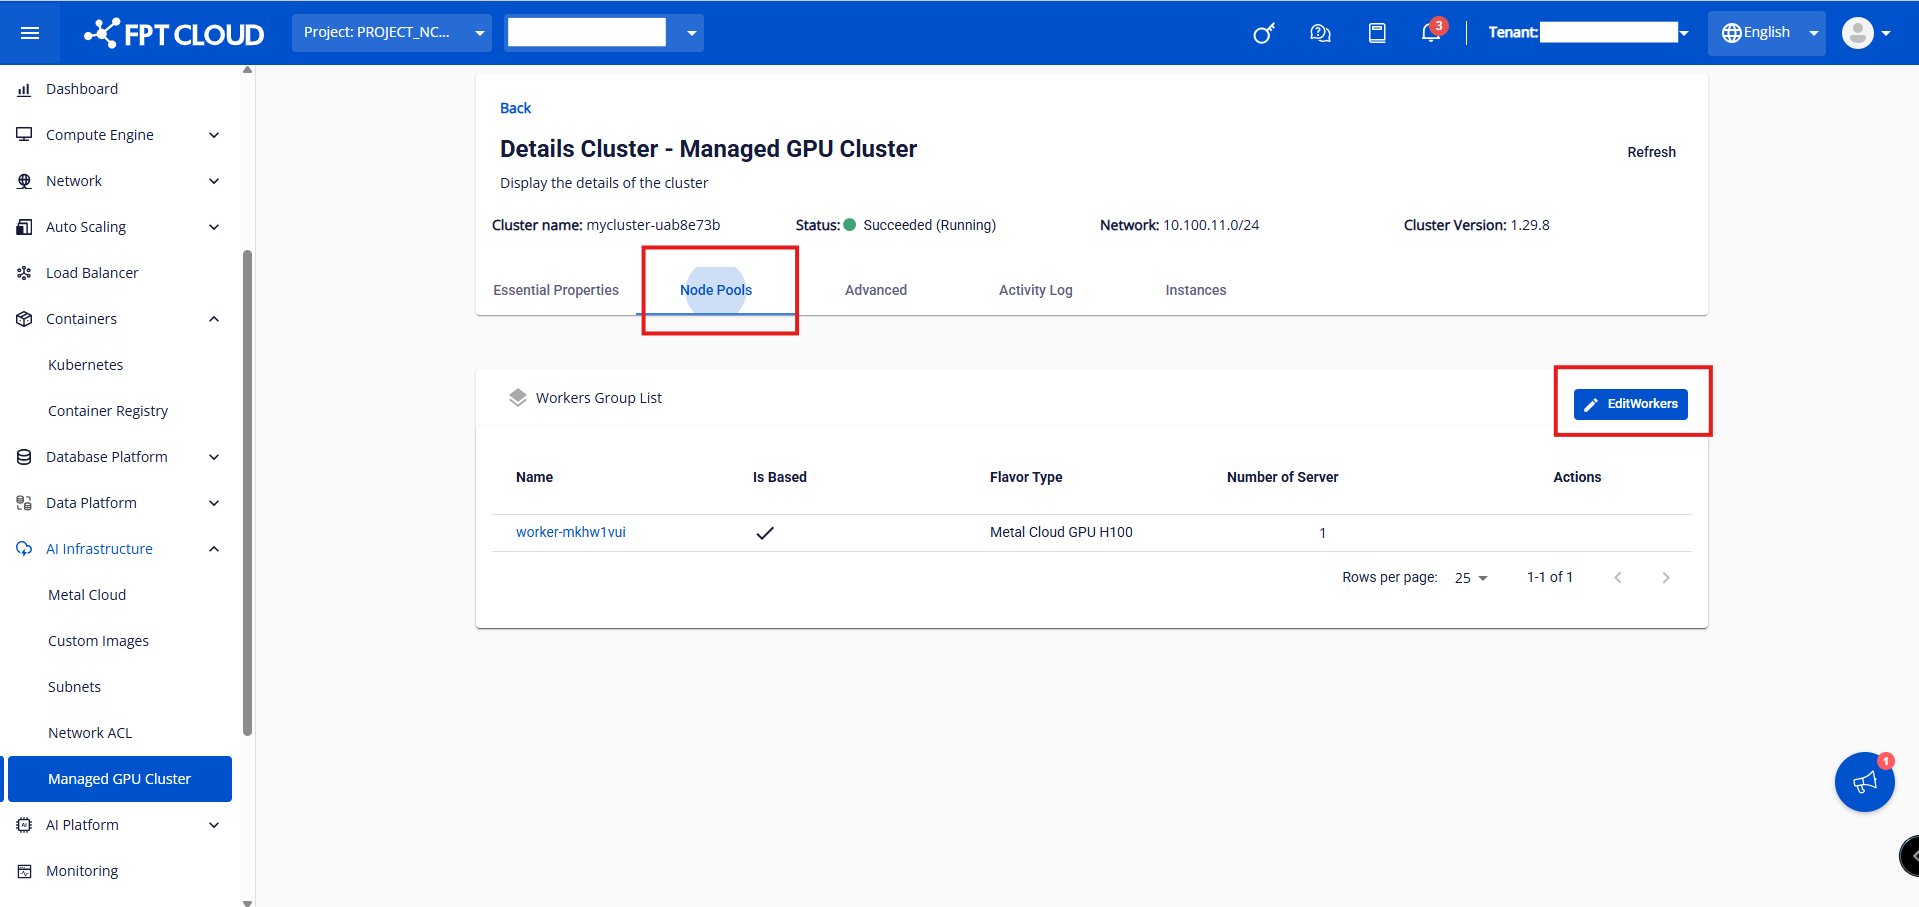
Task: Open the user avatar account menu
Action: 1866,33
